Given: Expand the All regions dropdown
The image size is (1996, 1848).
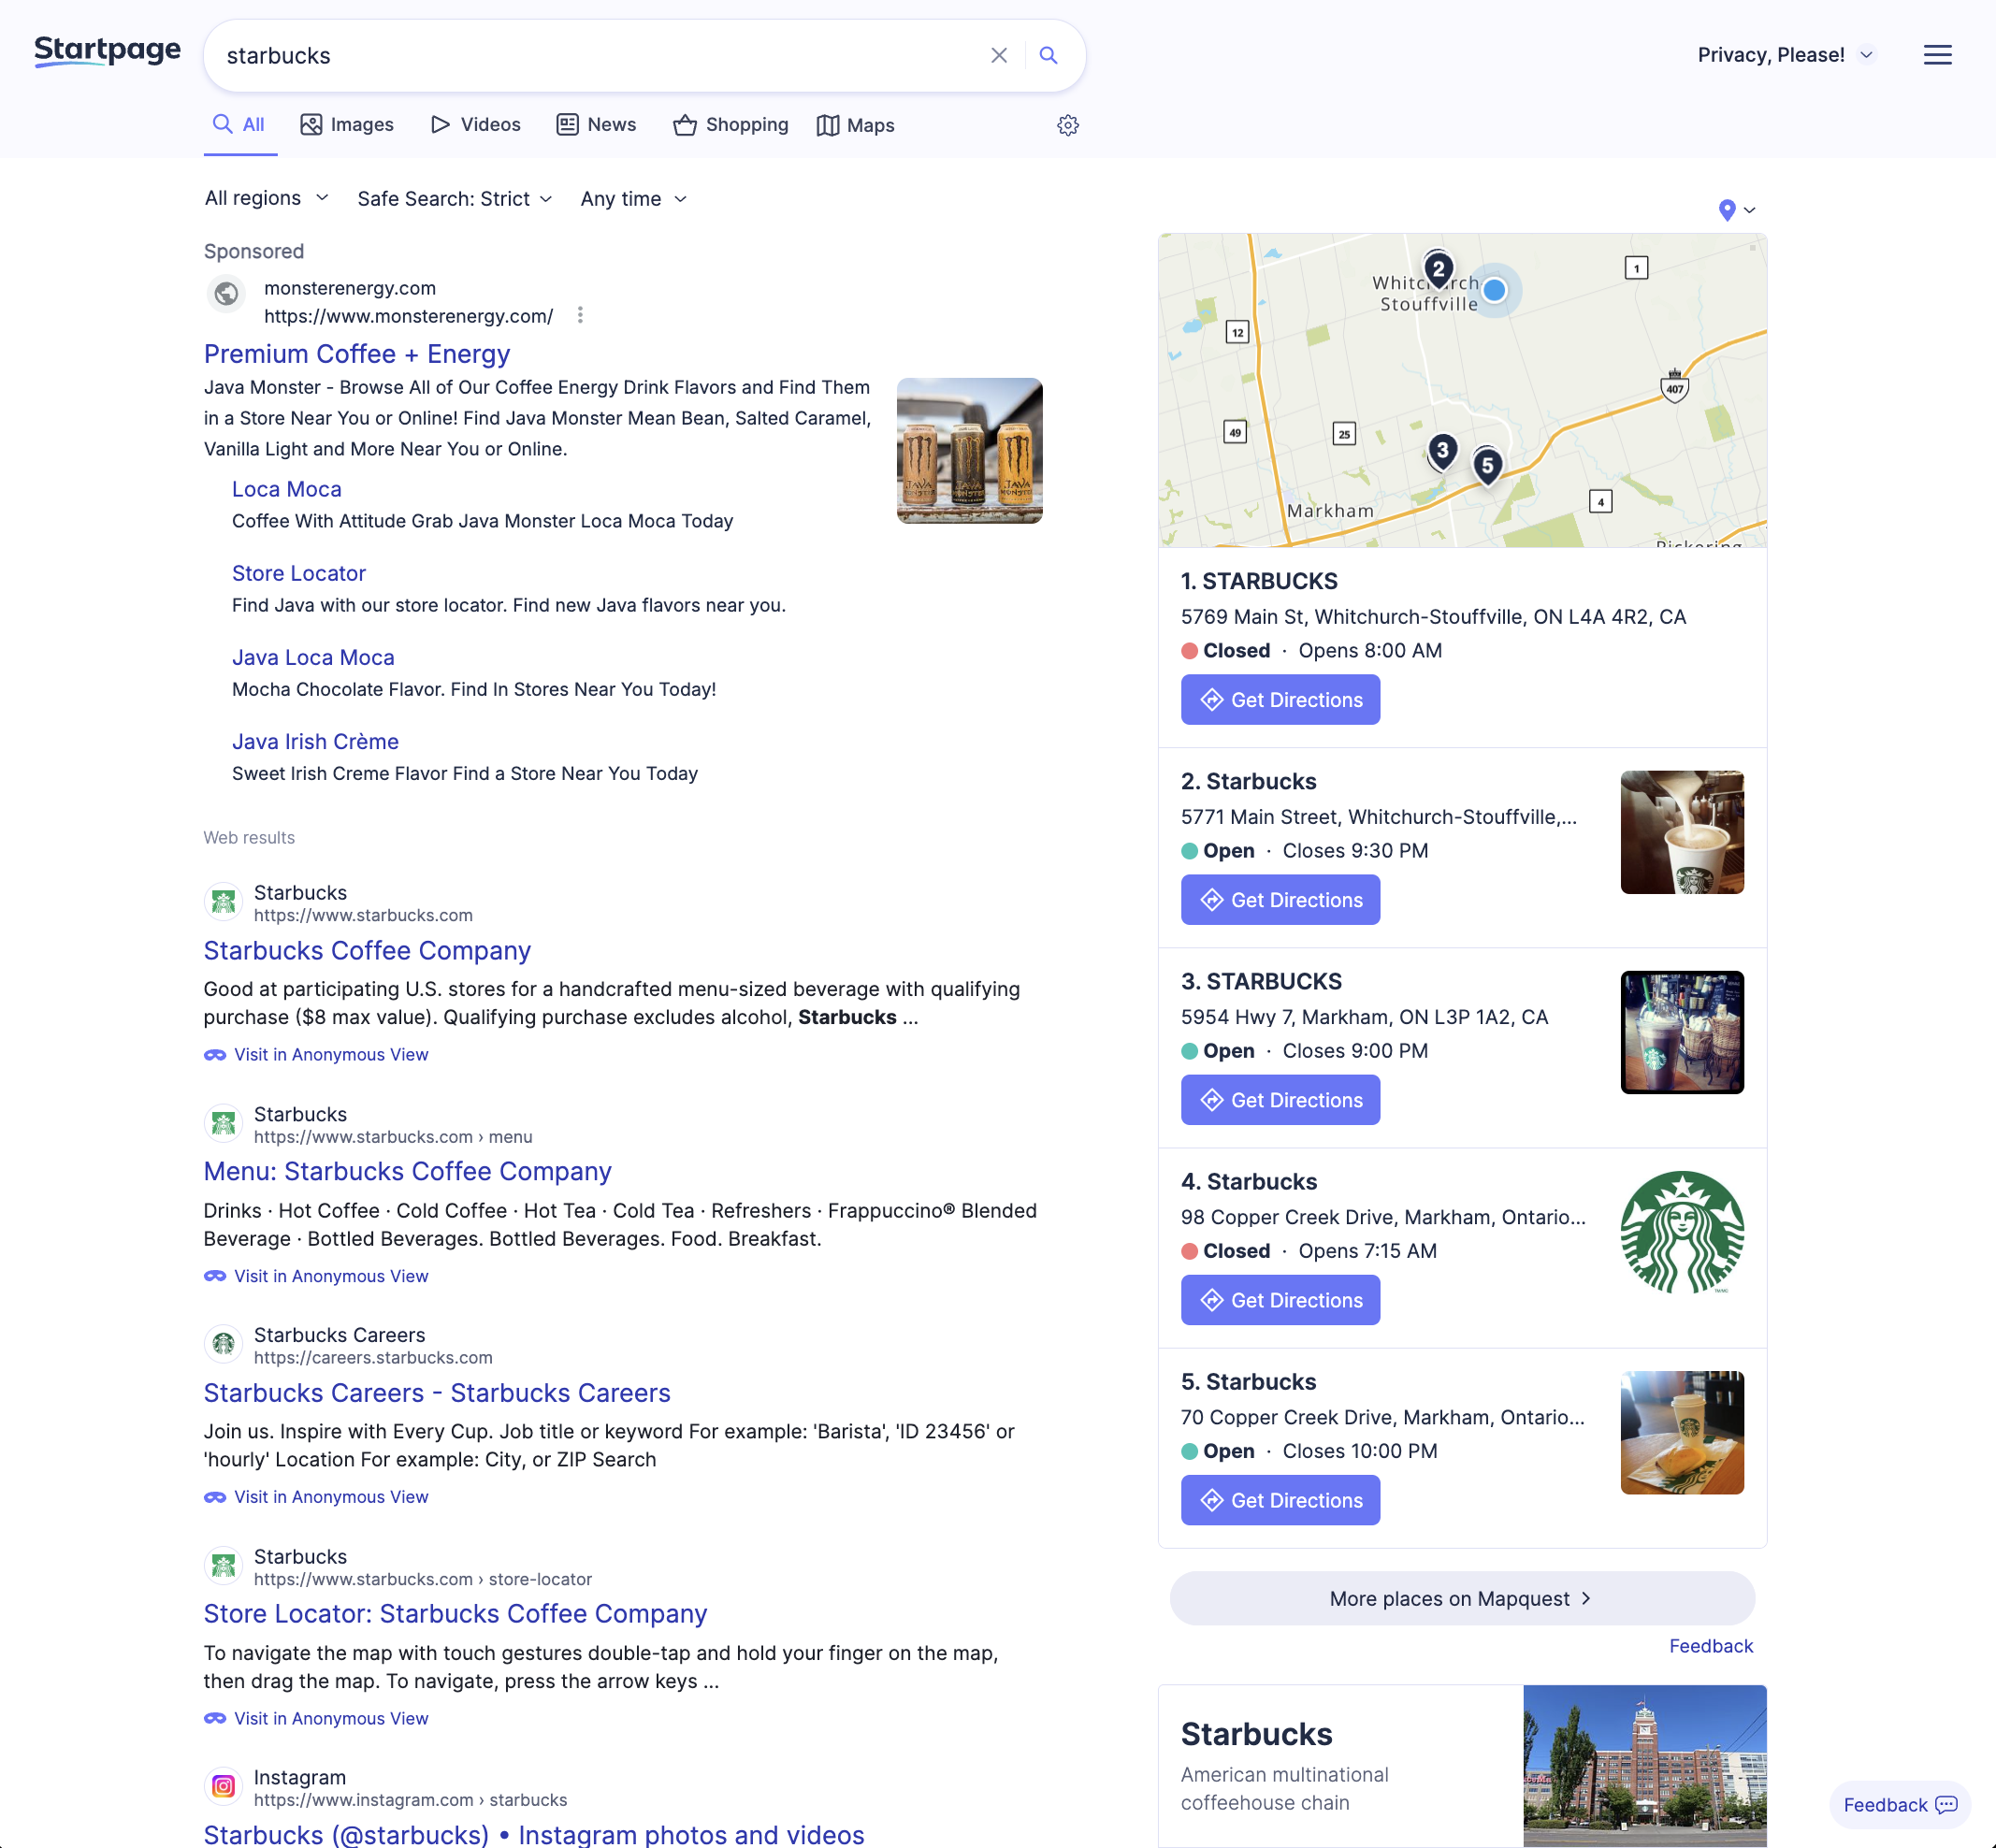Looking at the screenshot, I should click(267, 198).
